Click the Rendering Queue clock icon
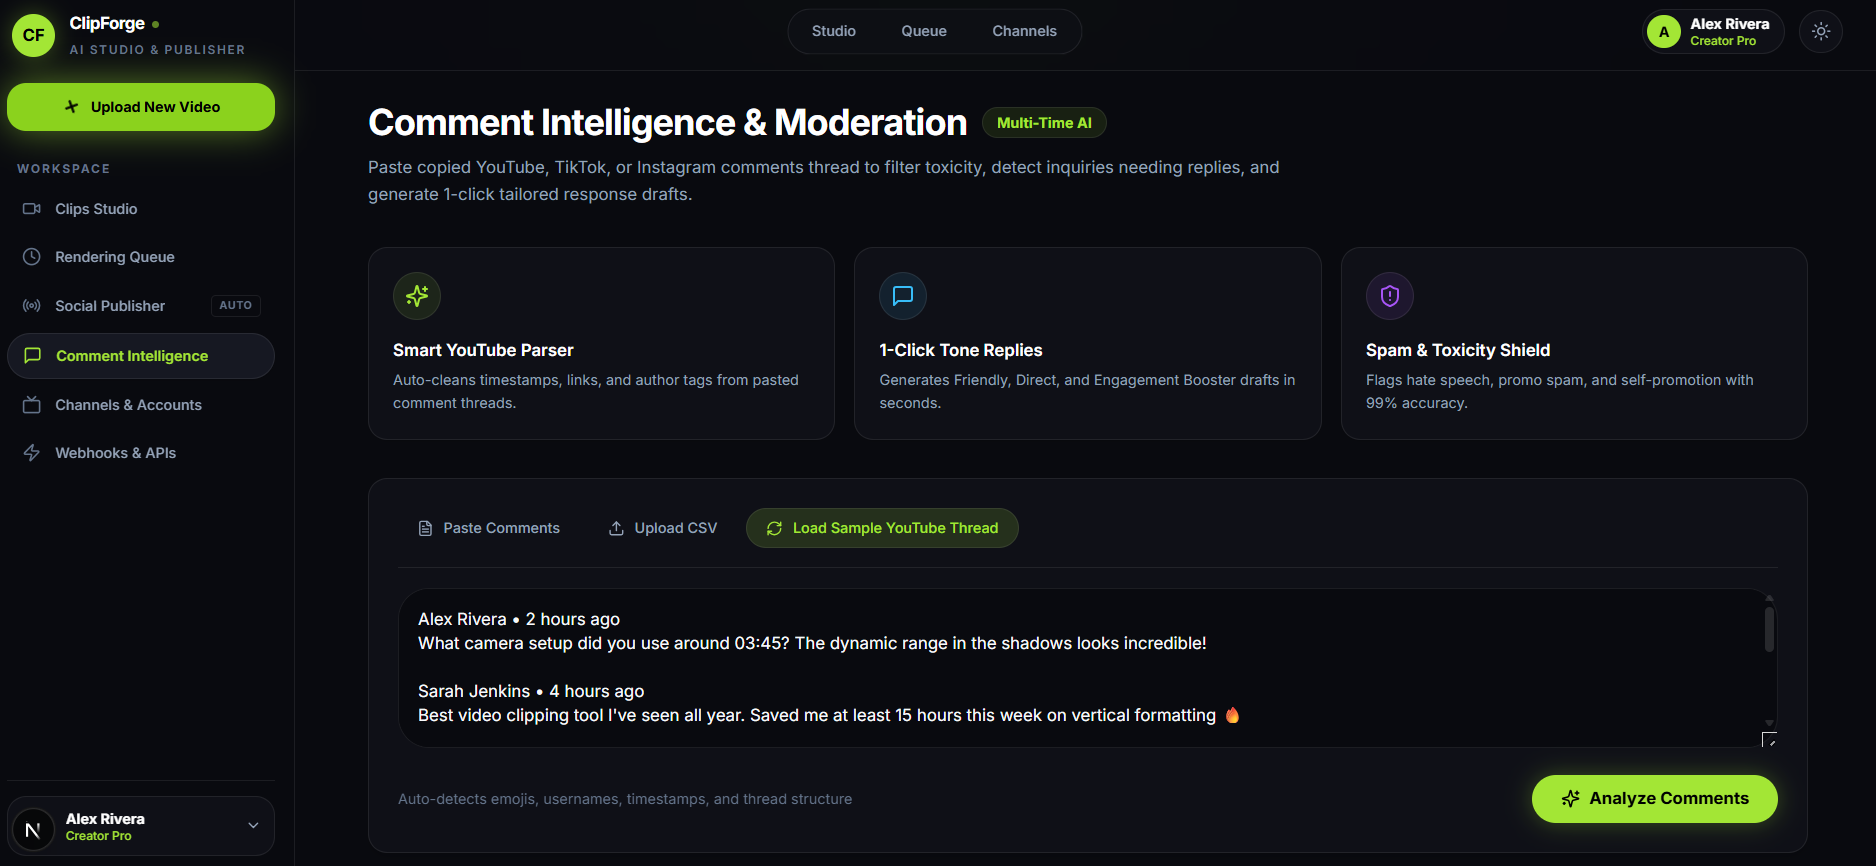Screen dimensions: 1876x866 click(32, 257)
